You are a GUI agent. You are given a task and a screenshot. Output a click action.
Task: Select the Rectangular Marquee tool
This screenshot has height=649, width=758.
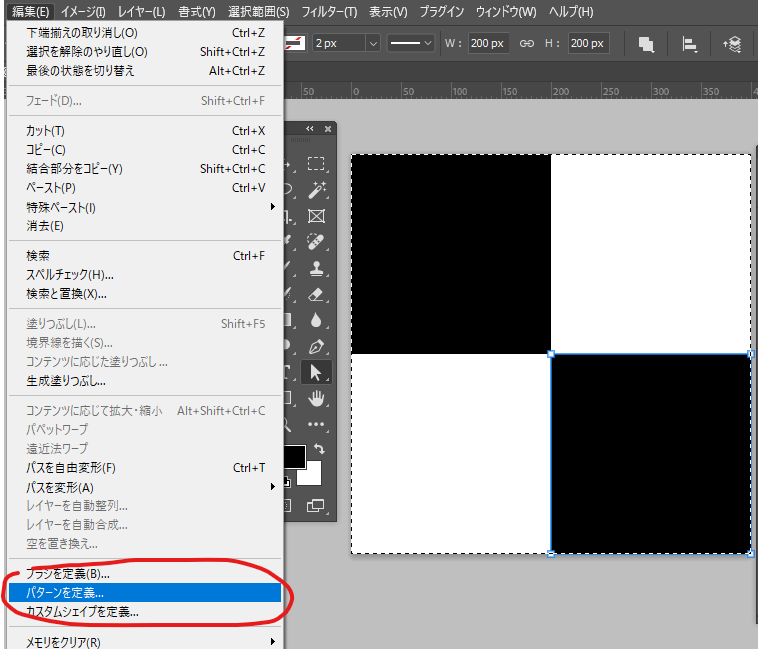click(x=317, y=164)
